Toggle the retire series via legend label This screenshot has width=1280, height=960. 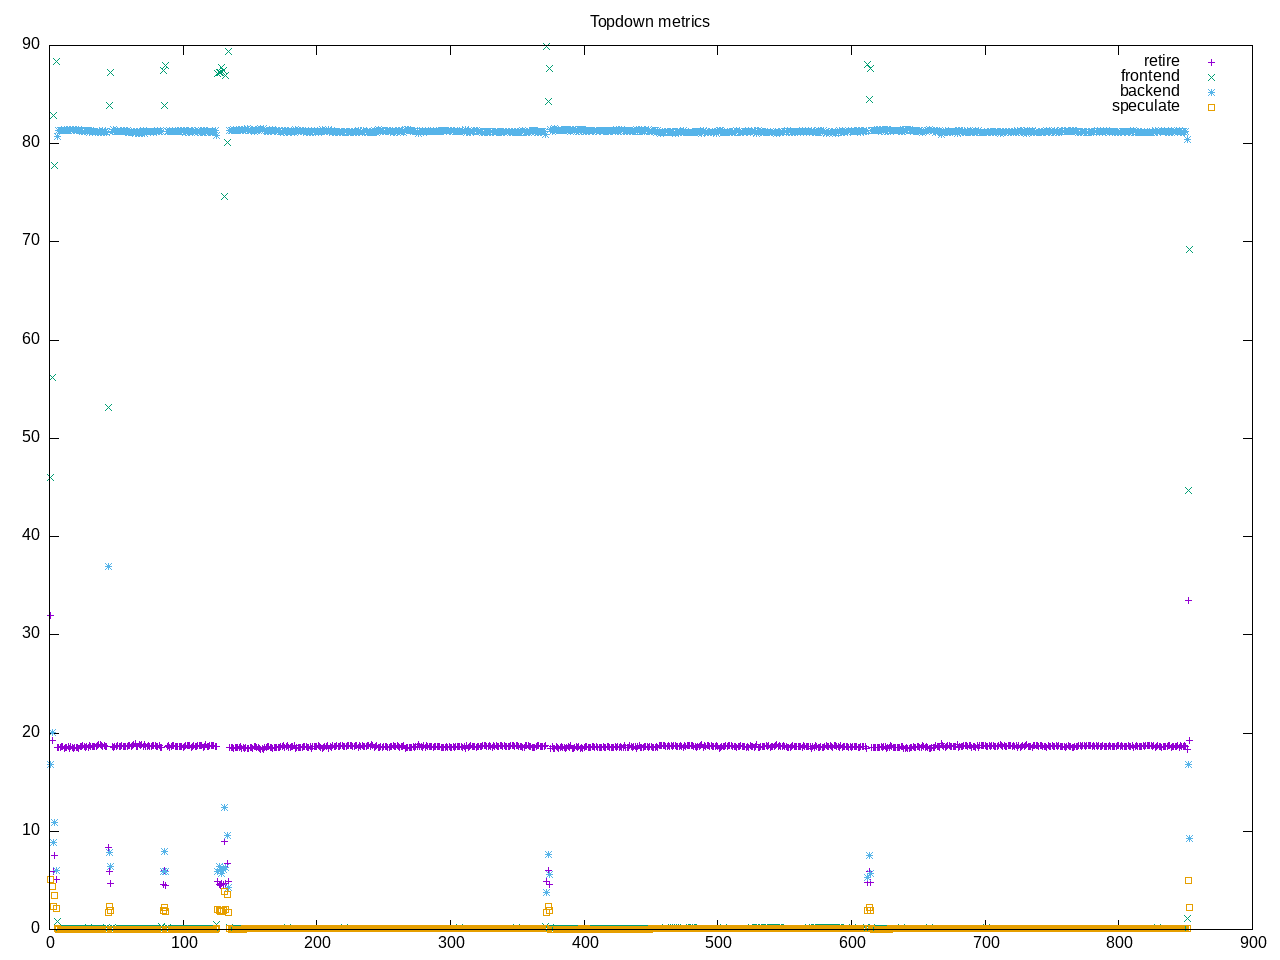tap(1161, 61)
